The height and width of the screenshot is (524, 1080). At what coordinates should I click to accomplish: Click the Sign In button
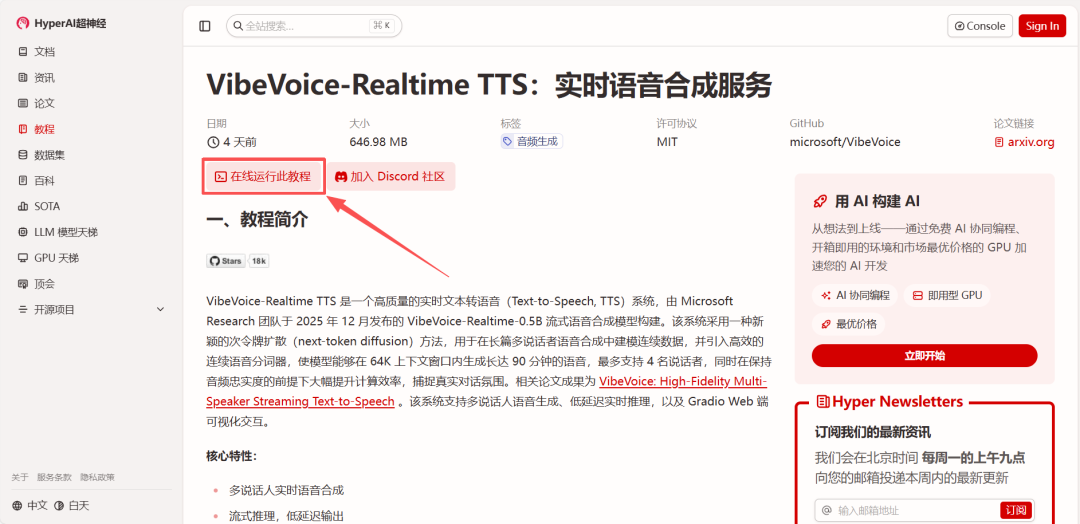coord(1042,26)
